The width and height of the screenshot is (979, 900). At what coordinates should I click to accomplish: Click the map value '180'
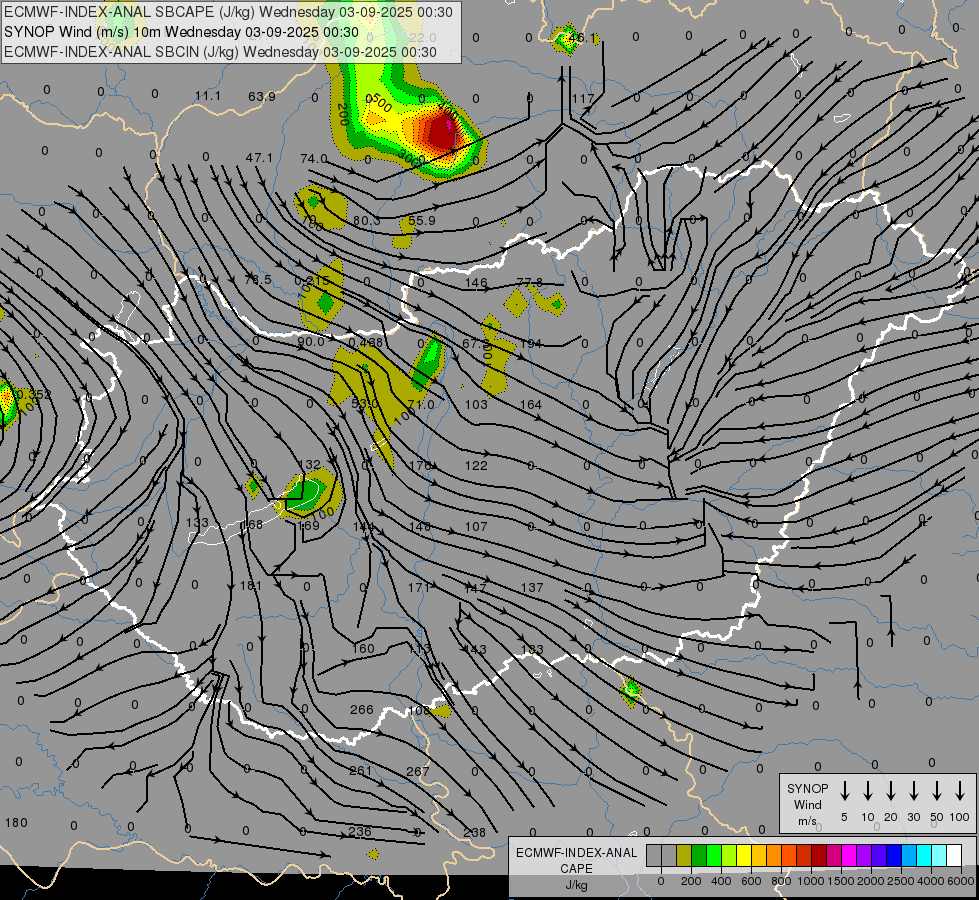[x=16, y=823]
